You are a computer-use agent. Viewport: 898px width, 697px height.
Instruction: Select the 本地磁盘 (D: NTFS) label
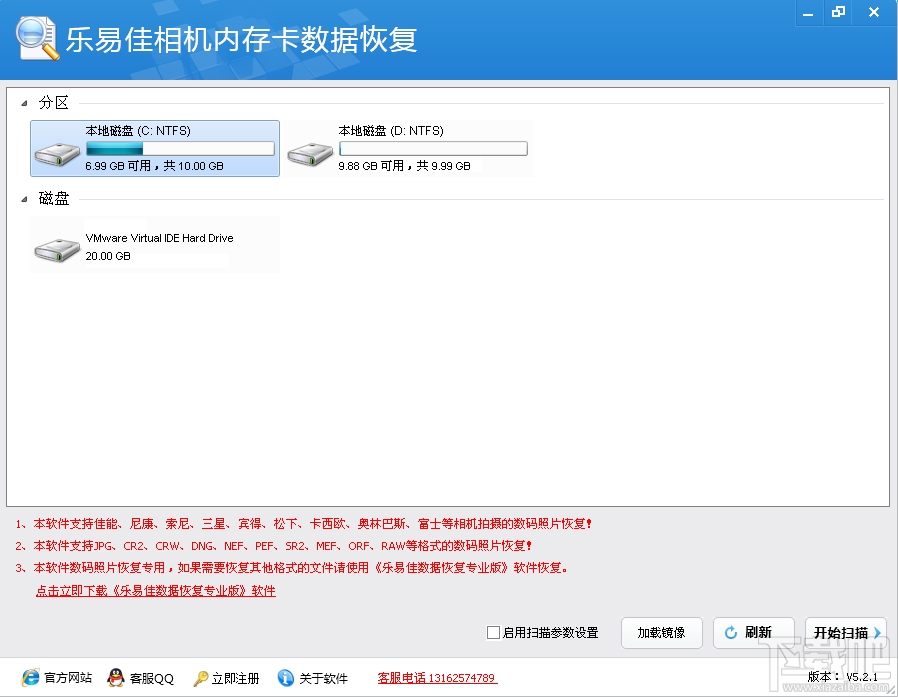[391, 131]
